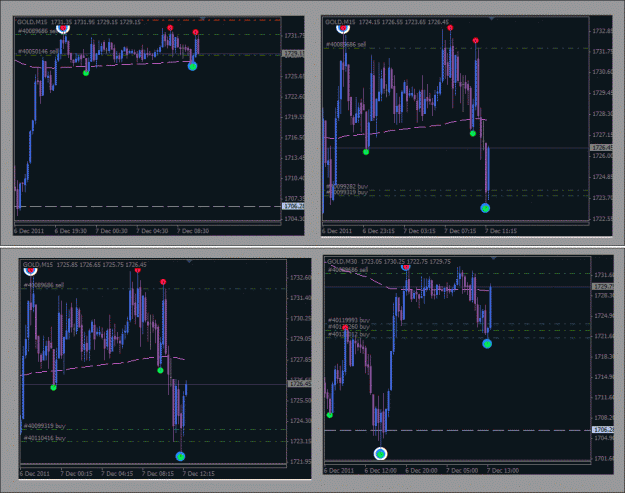Click the #40110416 buy order label

coord(44,438)
